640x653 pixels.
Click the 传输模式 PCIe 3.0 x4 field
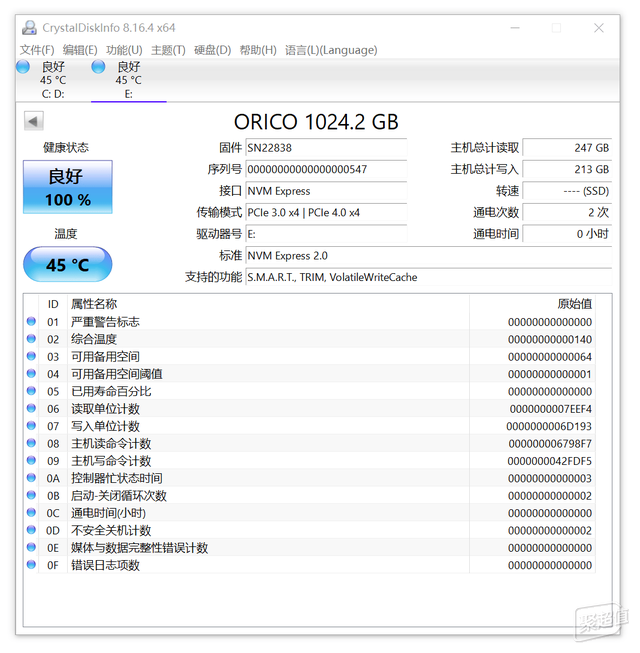tap(326, 213)
